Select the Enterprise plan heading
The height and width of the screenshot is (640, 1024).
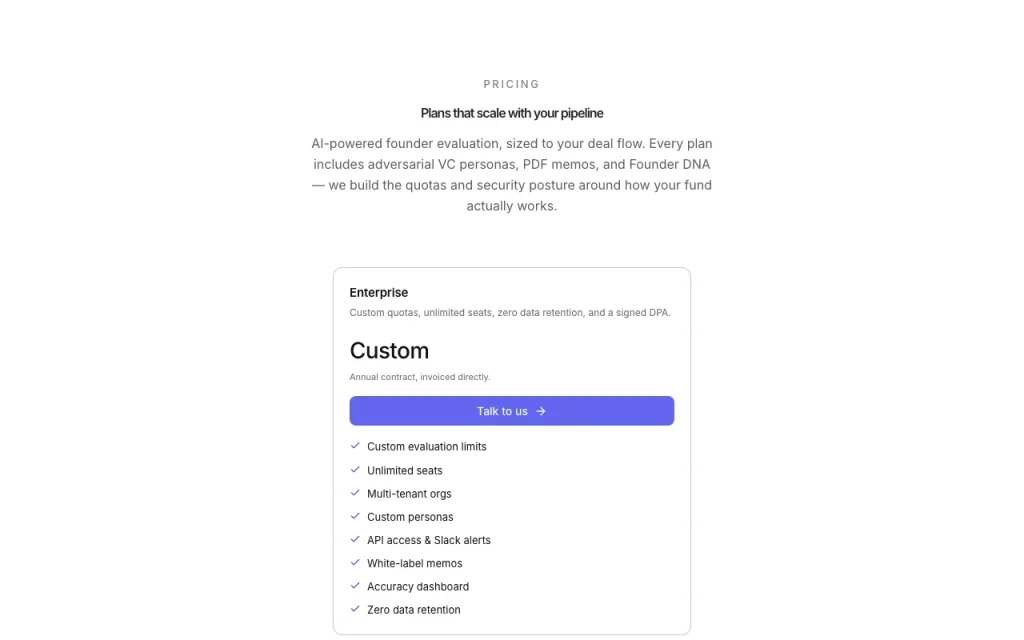(379, 293)
